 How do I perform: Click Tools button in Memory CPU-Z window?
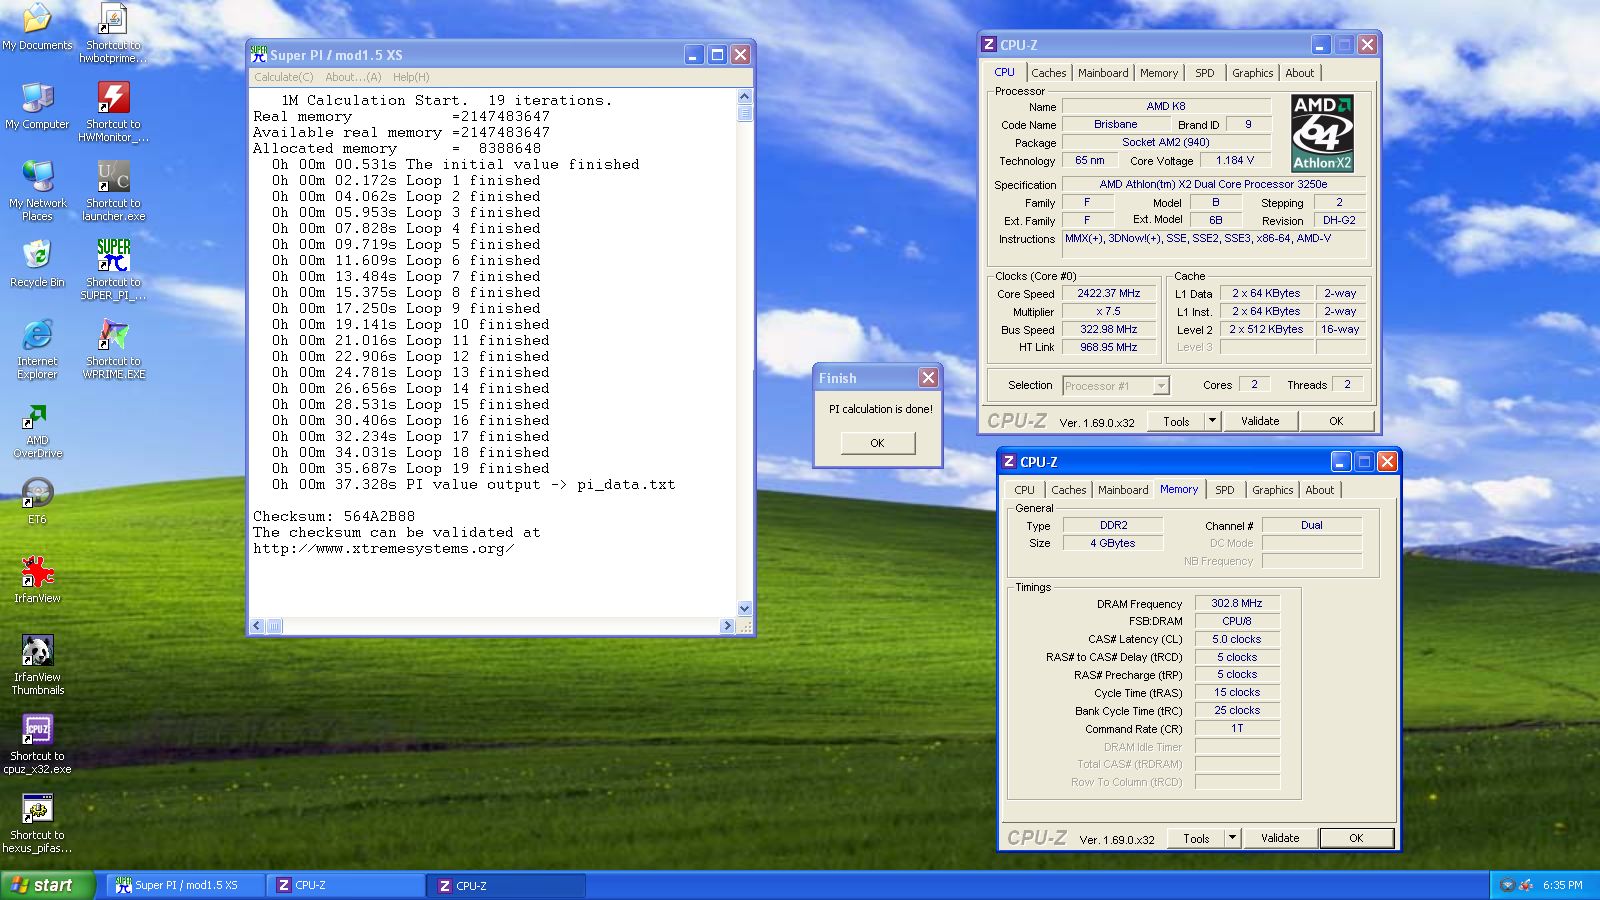(x=1196, y=838)
